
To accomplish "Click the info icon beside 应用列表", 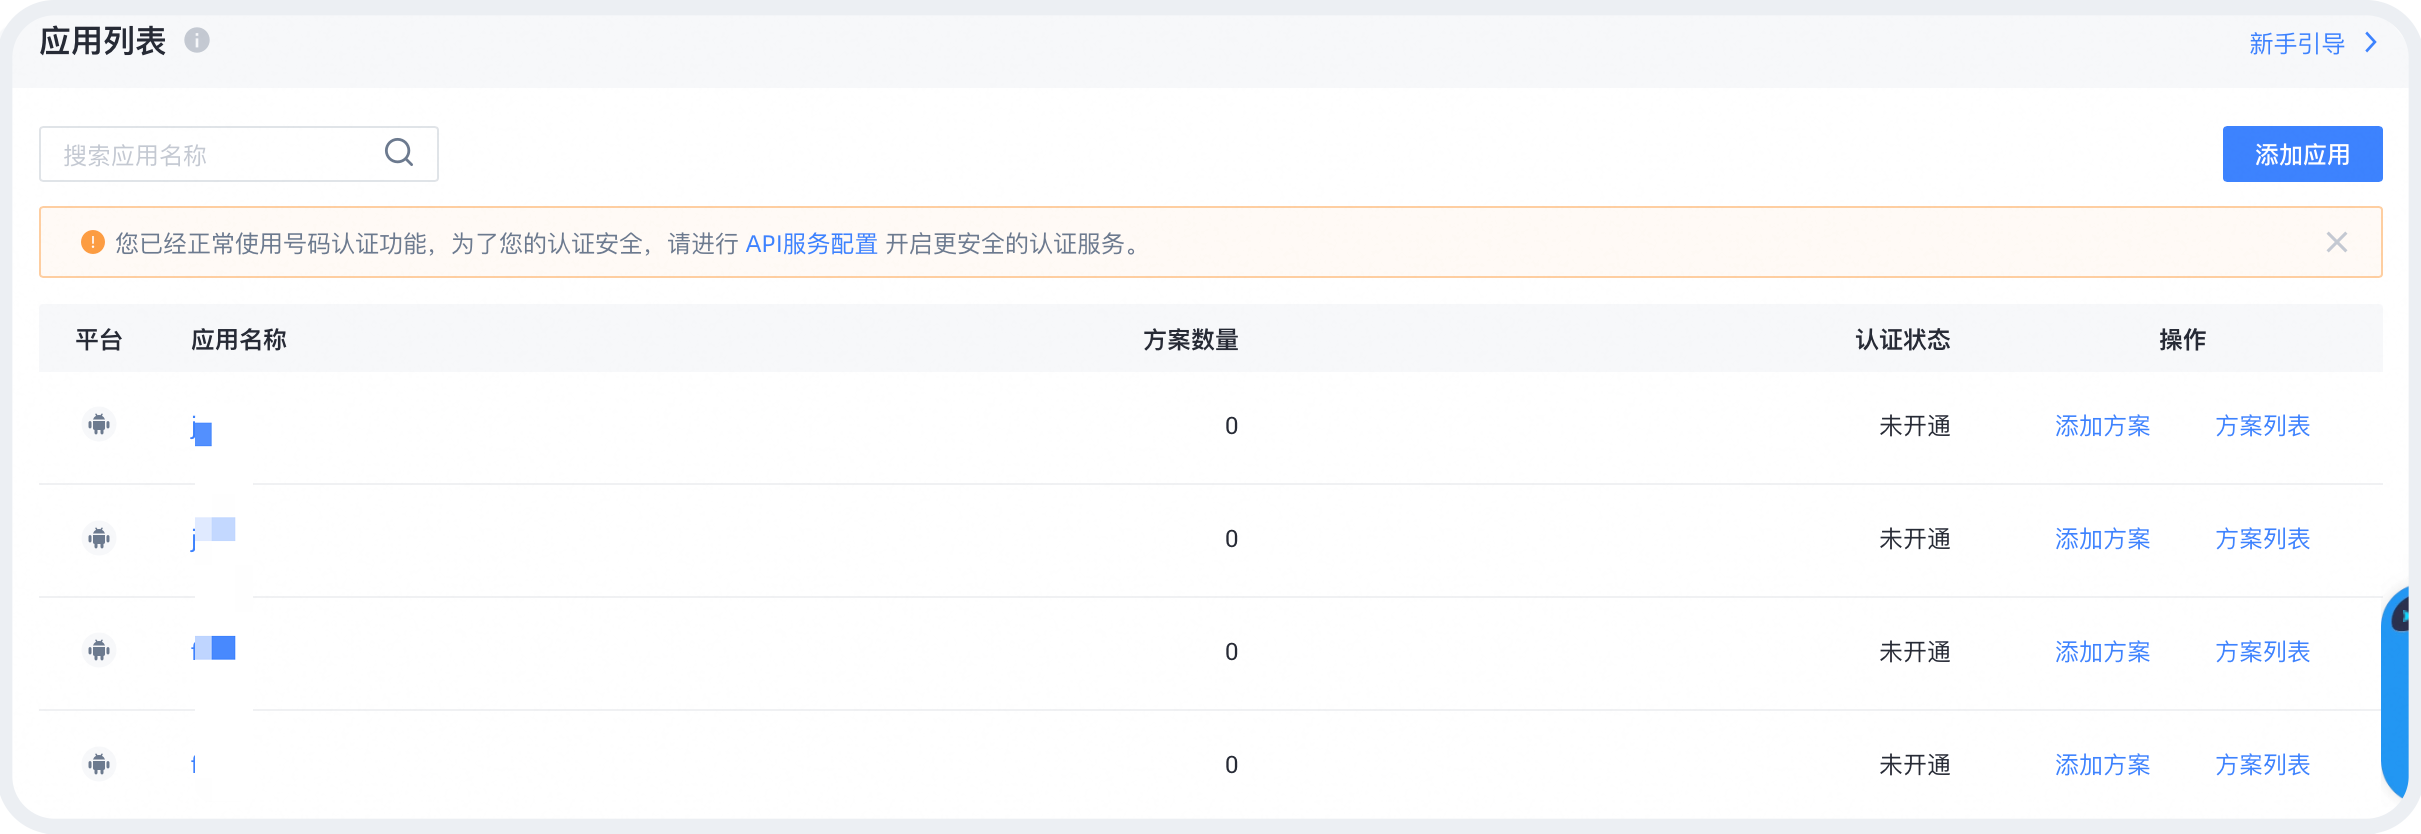I will pos(197,40).
